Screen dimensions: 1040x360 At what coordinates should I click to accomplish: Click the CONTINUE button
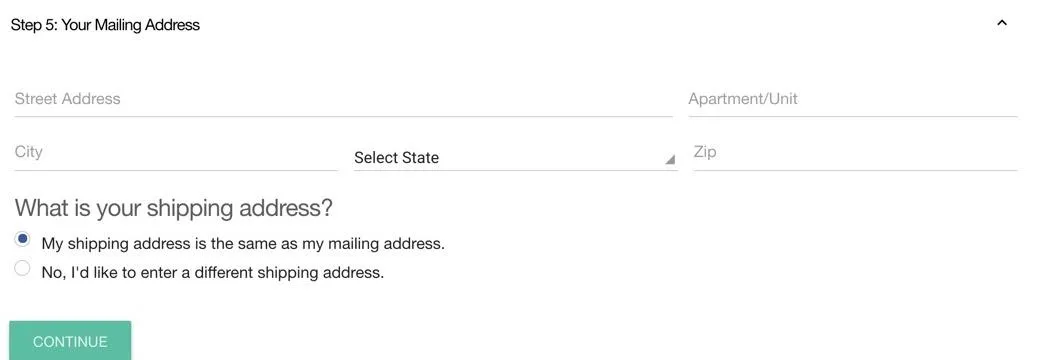point(70,341)
